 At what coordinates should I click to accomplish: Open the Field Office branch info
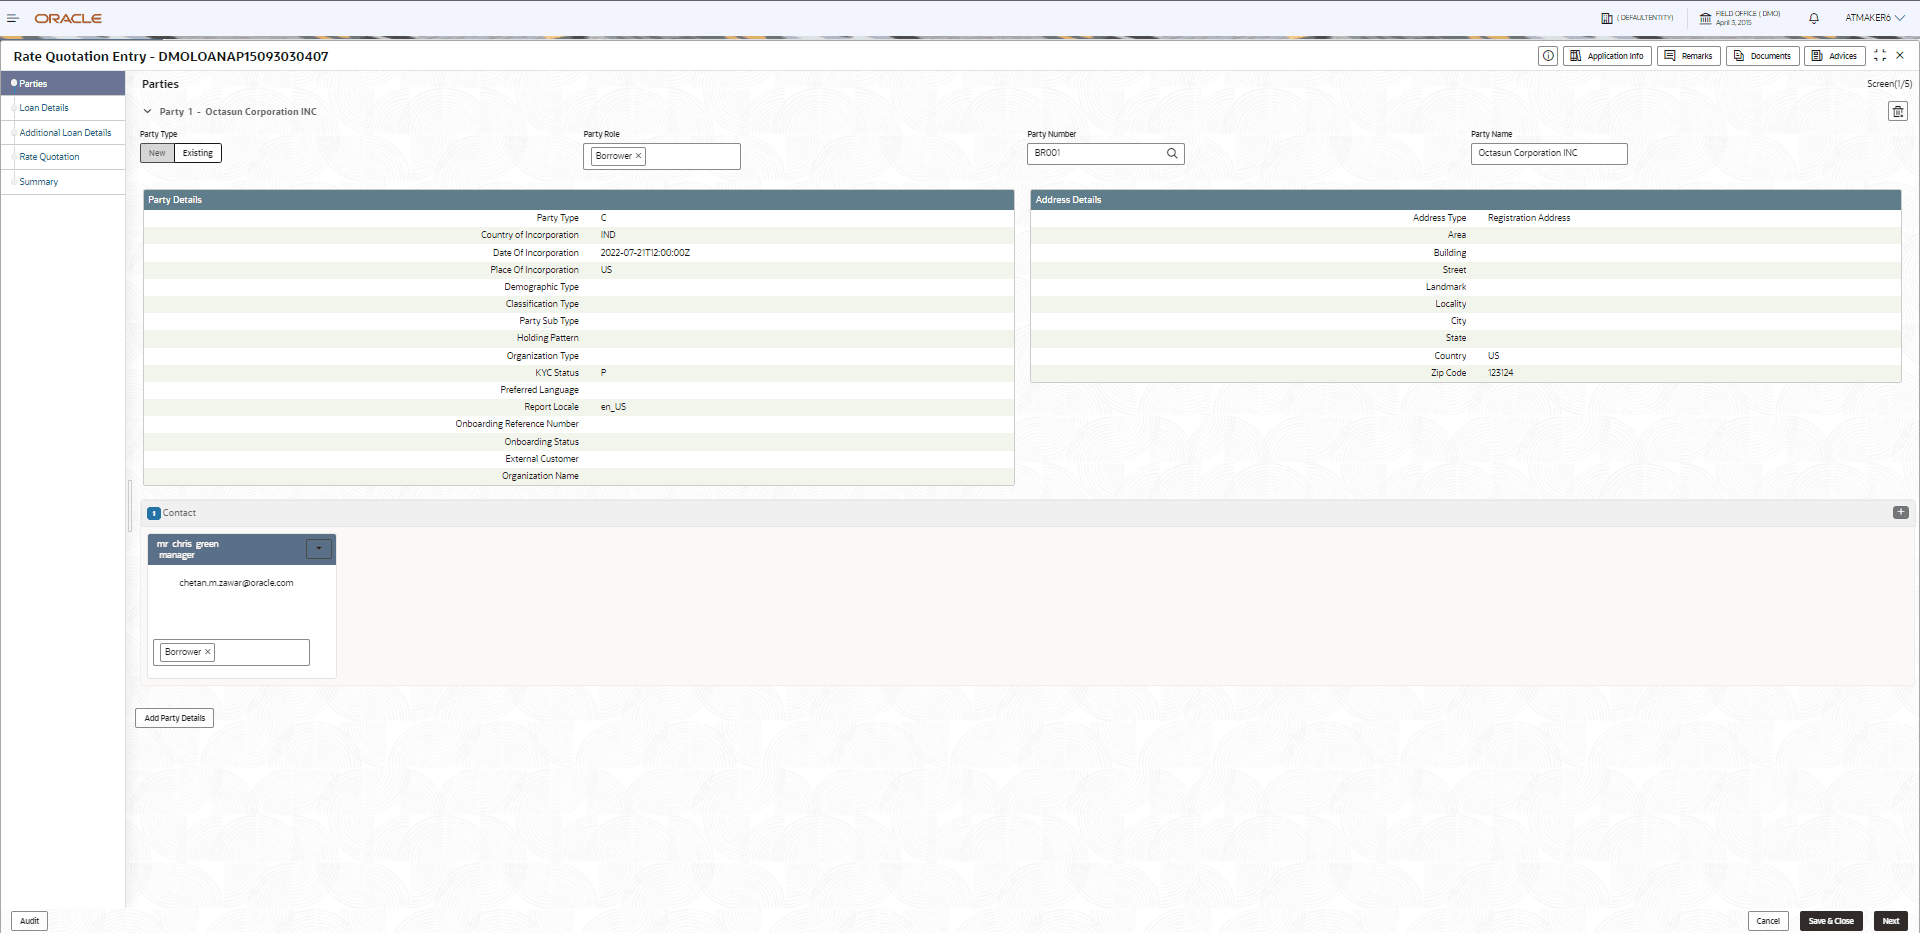1740,18
